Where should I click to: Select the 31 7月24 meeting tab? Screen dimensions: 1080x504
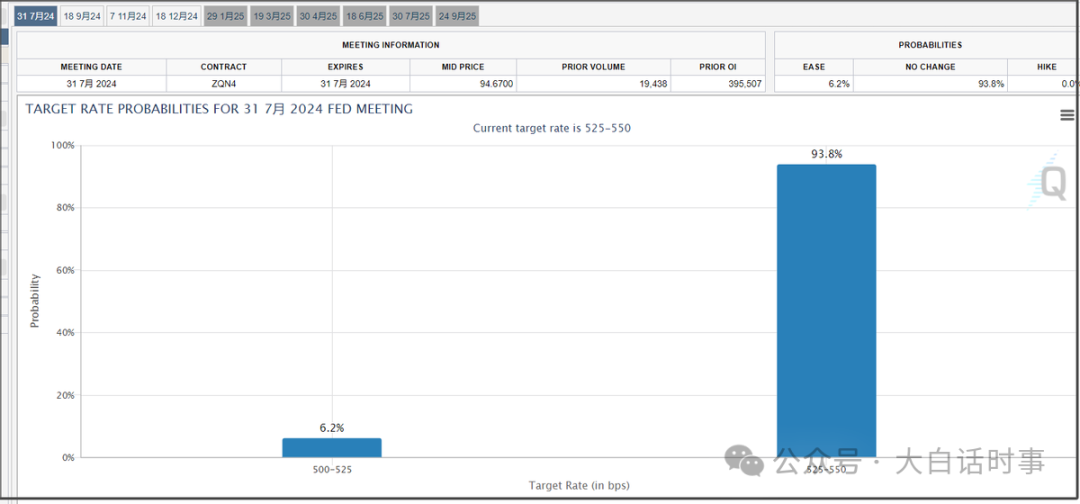pyautogui.click(x=35, y=16)
